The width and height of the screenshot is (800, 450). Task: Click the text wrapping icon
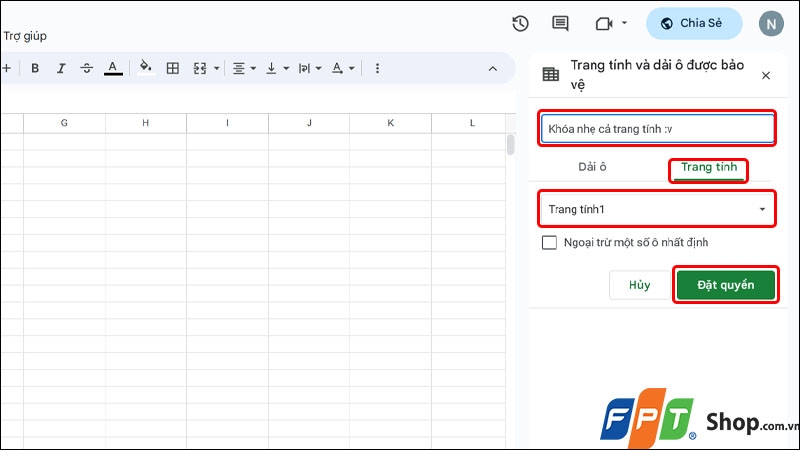304,68
